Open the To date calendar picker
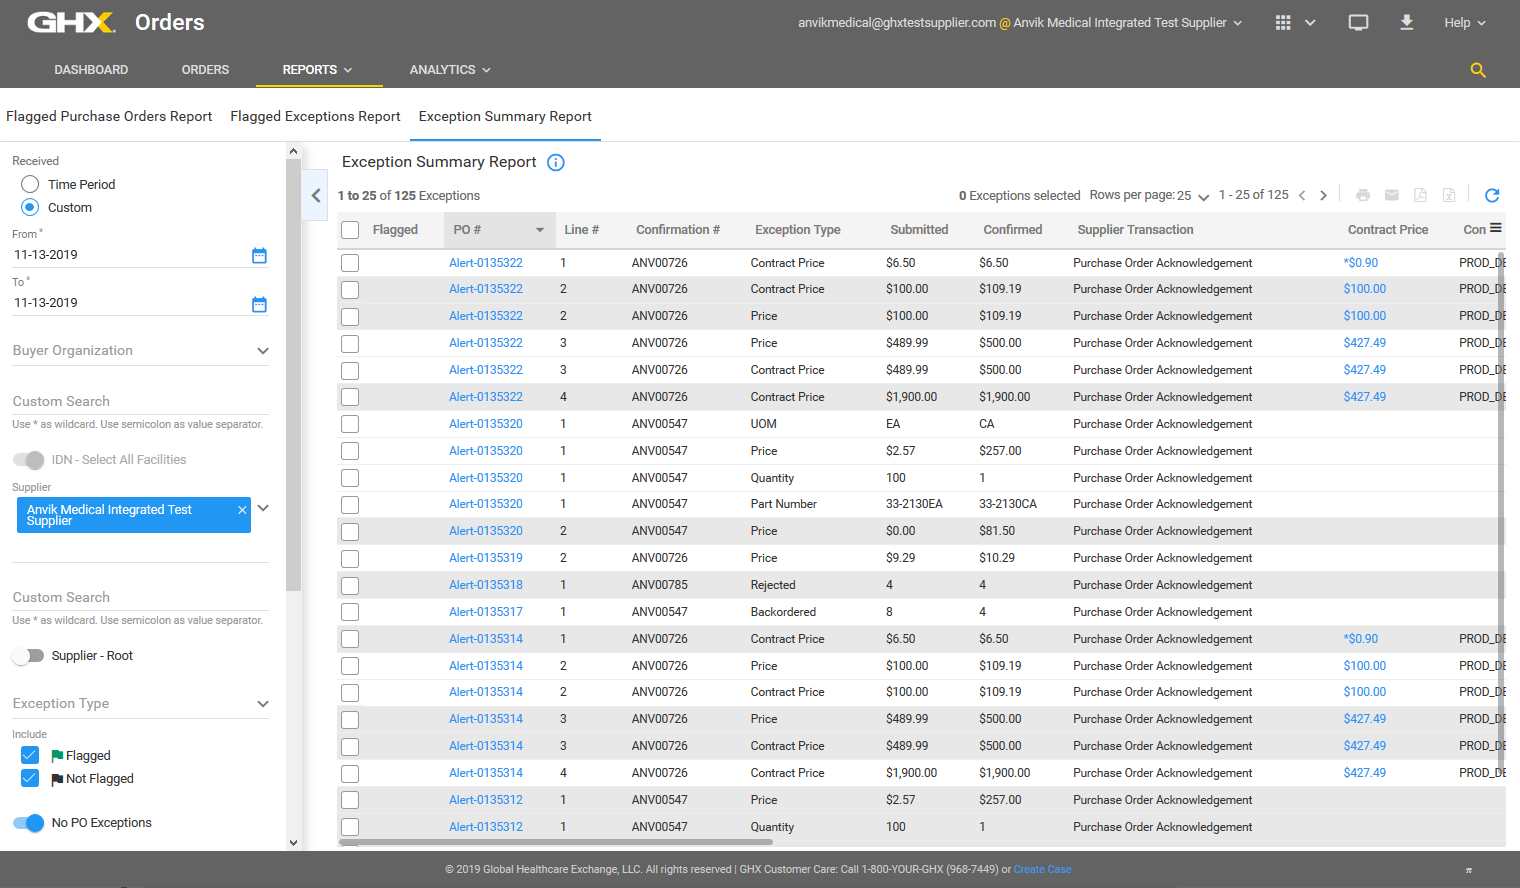1520x888 pixels. [259, 304]
